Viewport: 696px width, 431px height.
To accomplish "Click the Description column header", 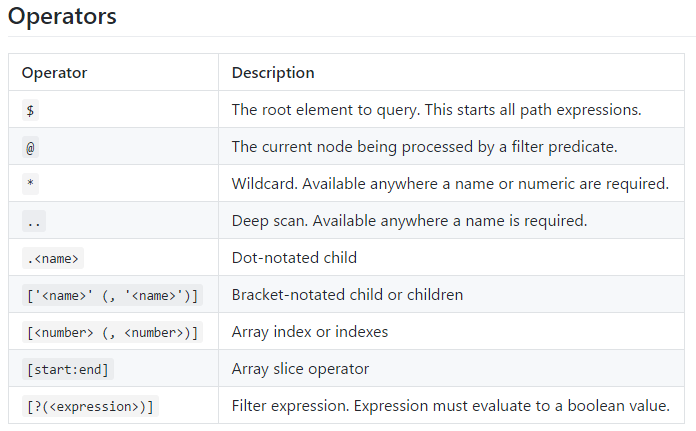I will 273,73.
